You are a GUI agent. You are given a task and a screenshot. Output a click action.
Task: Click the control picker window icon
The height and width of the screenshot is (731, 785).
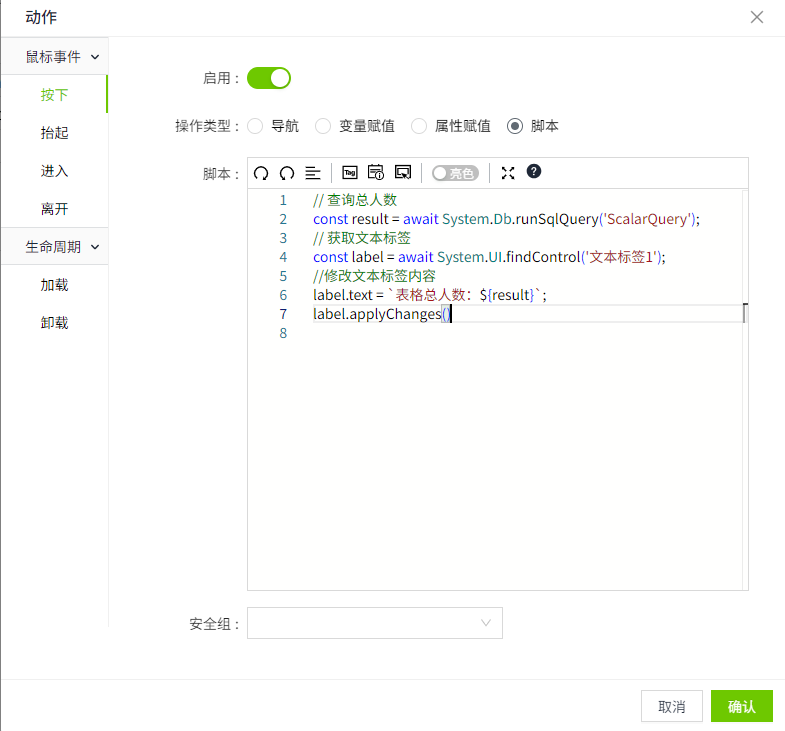pos(403,173)
